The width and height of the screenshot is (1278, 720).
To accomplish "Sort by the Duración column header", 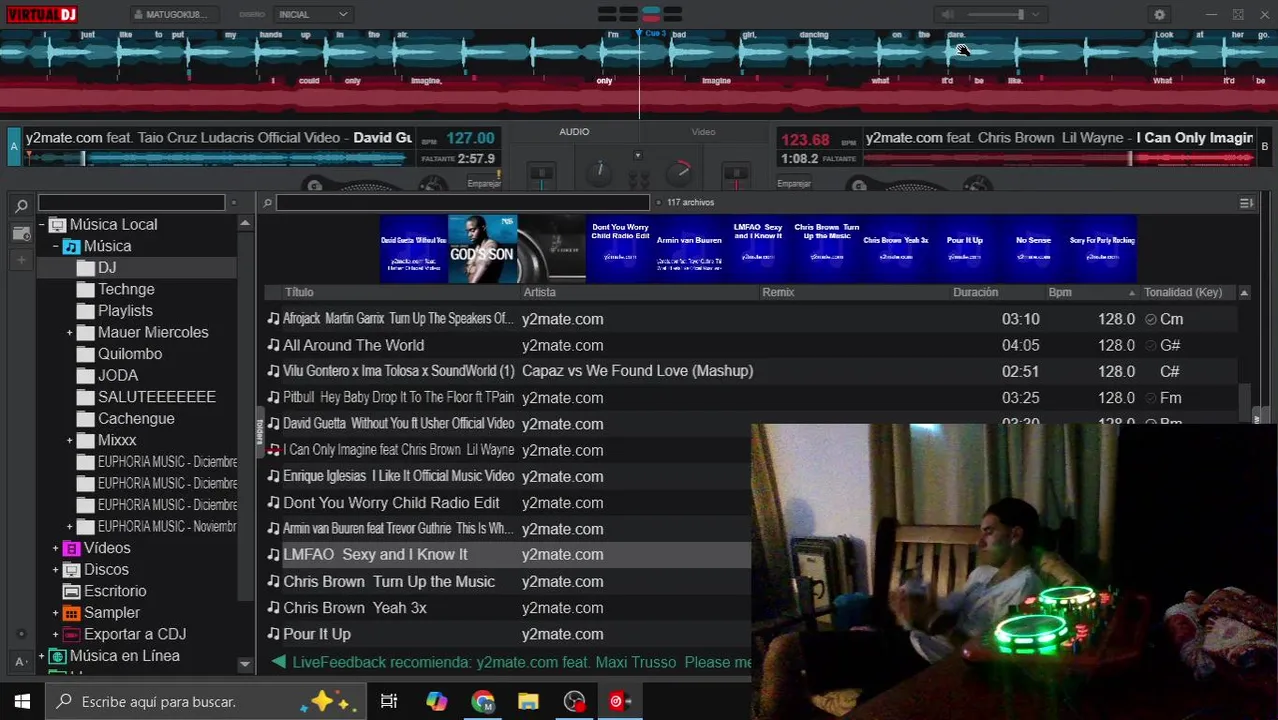I will point(975,292).
